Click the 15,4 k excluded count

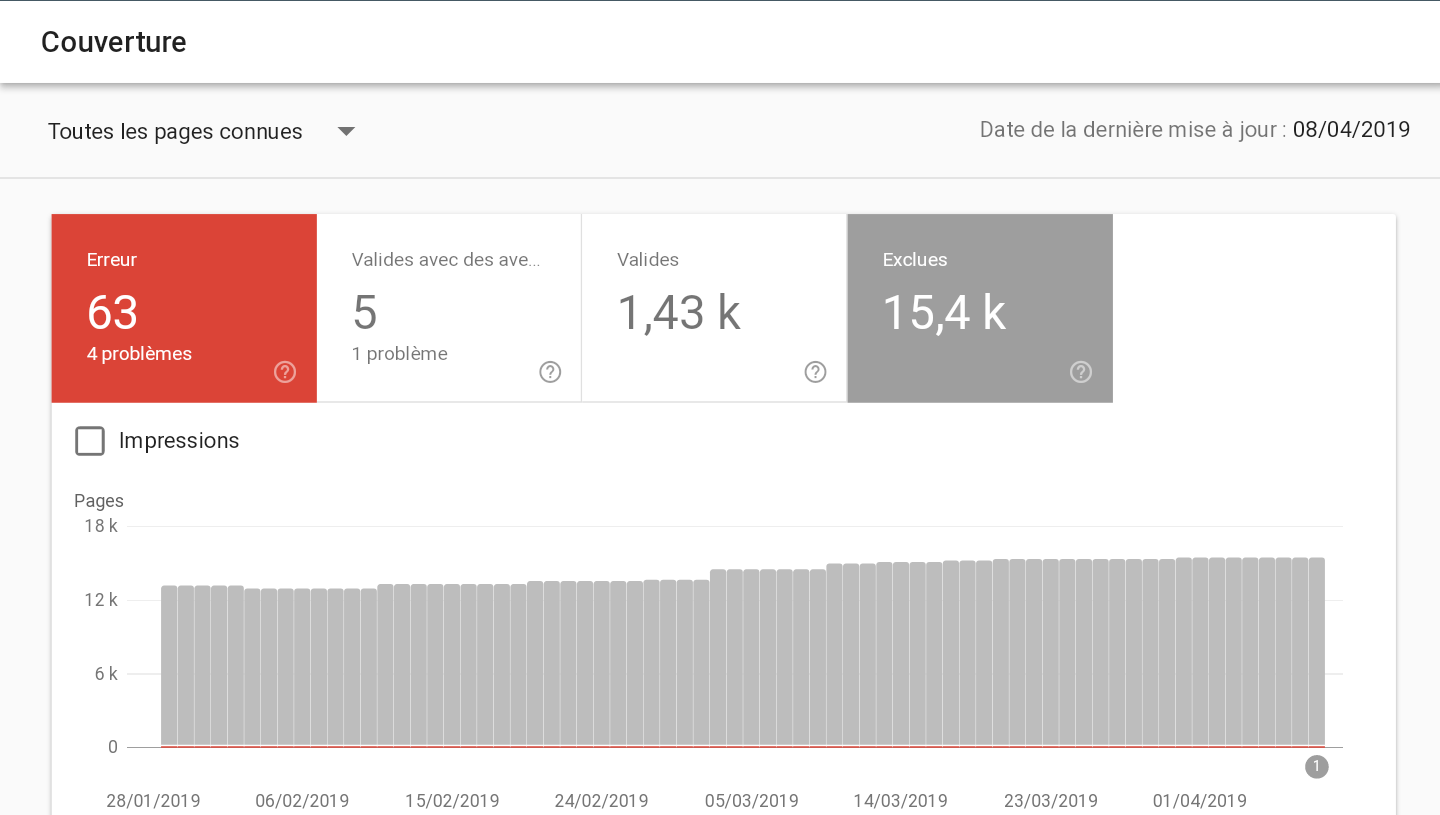pos(944,313)
